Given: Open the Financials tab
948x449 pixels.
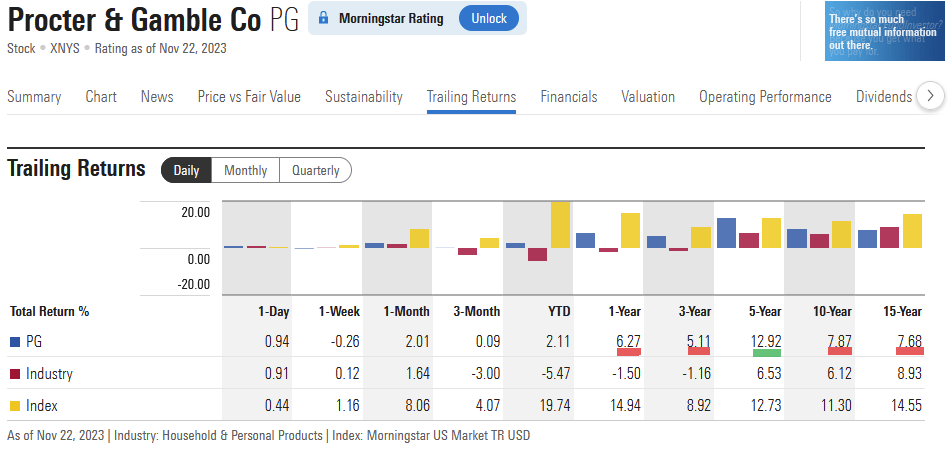Looking at the screenshot, I should coord(569,97).
